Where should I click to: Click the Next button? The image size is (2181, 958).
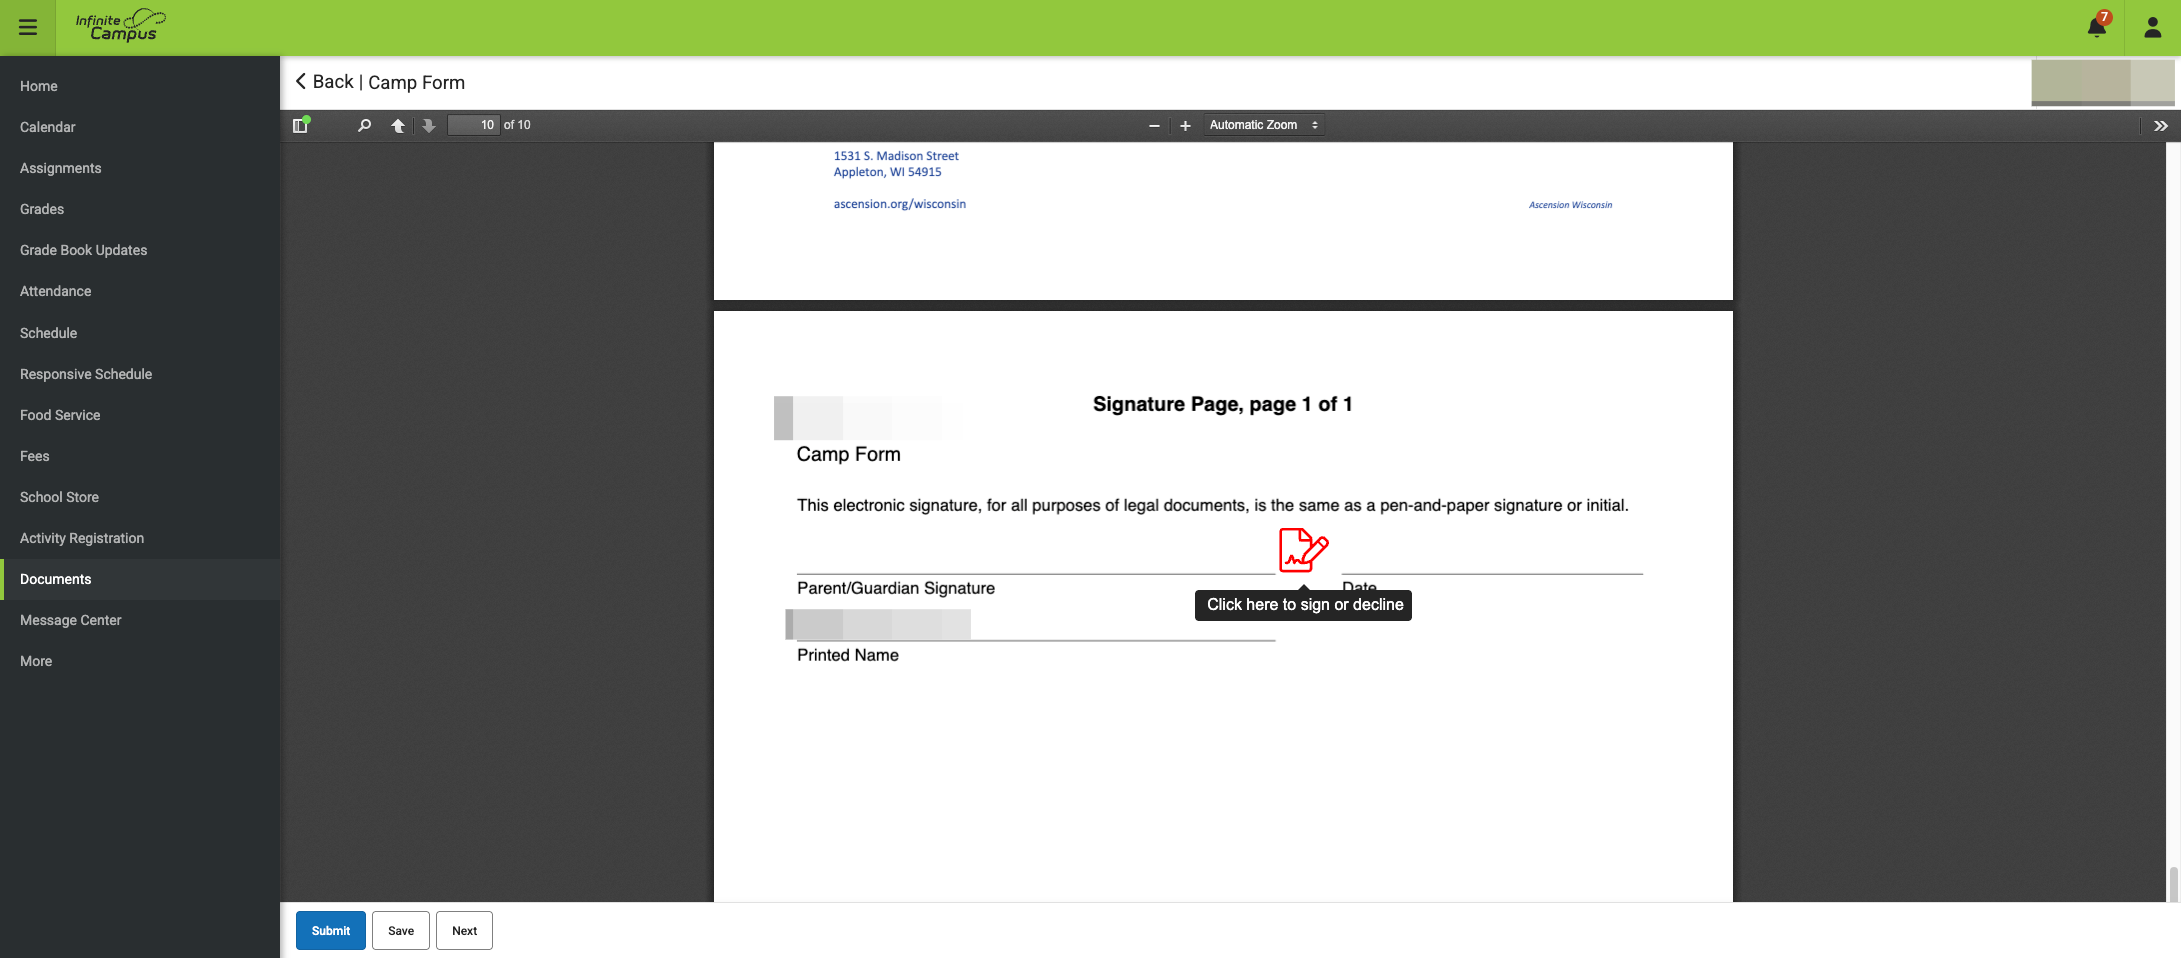[464, 930]
